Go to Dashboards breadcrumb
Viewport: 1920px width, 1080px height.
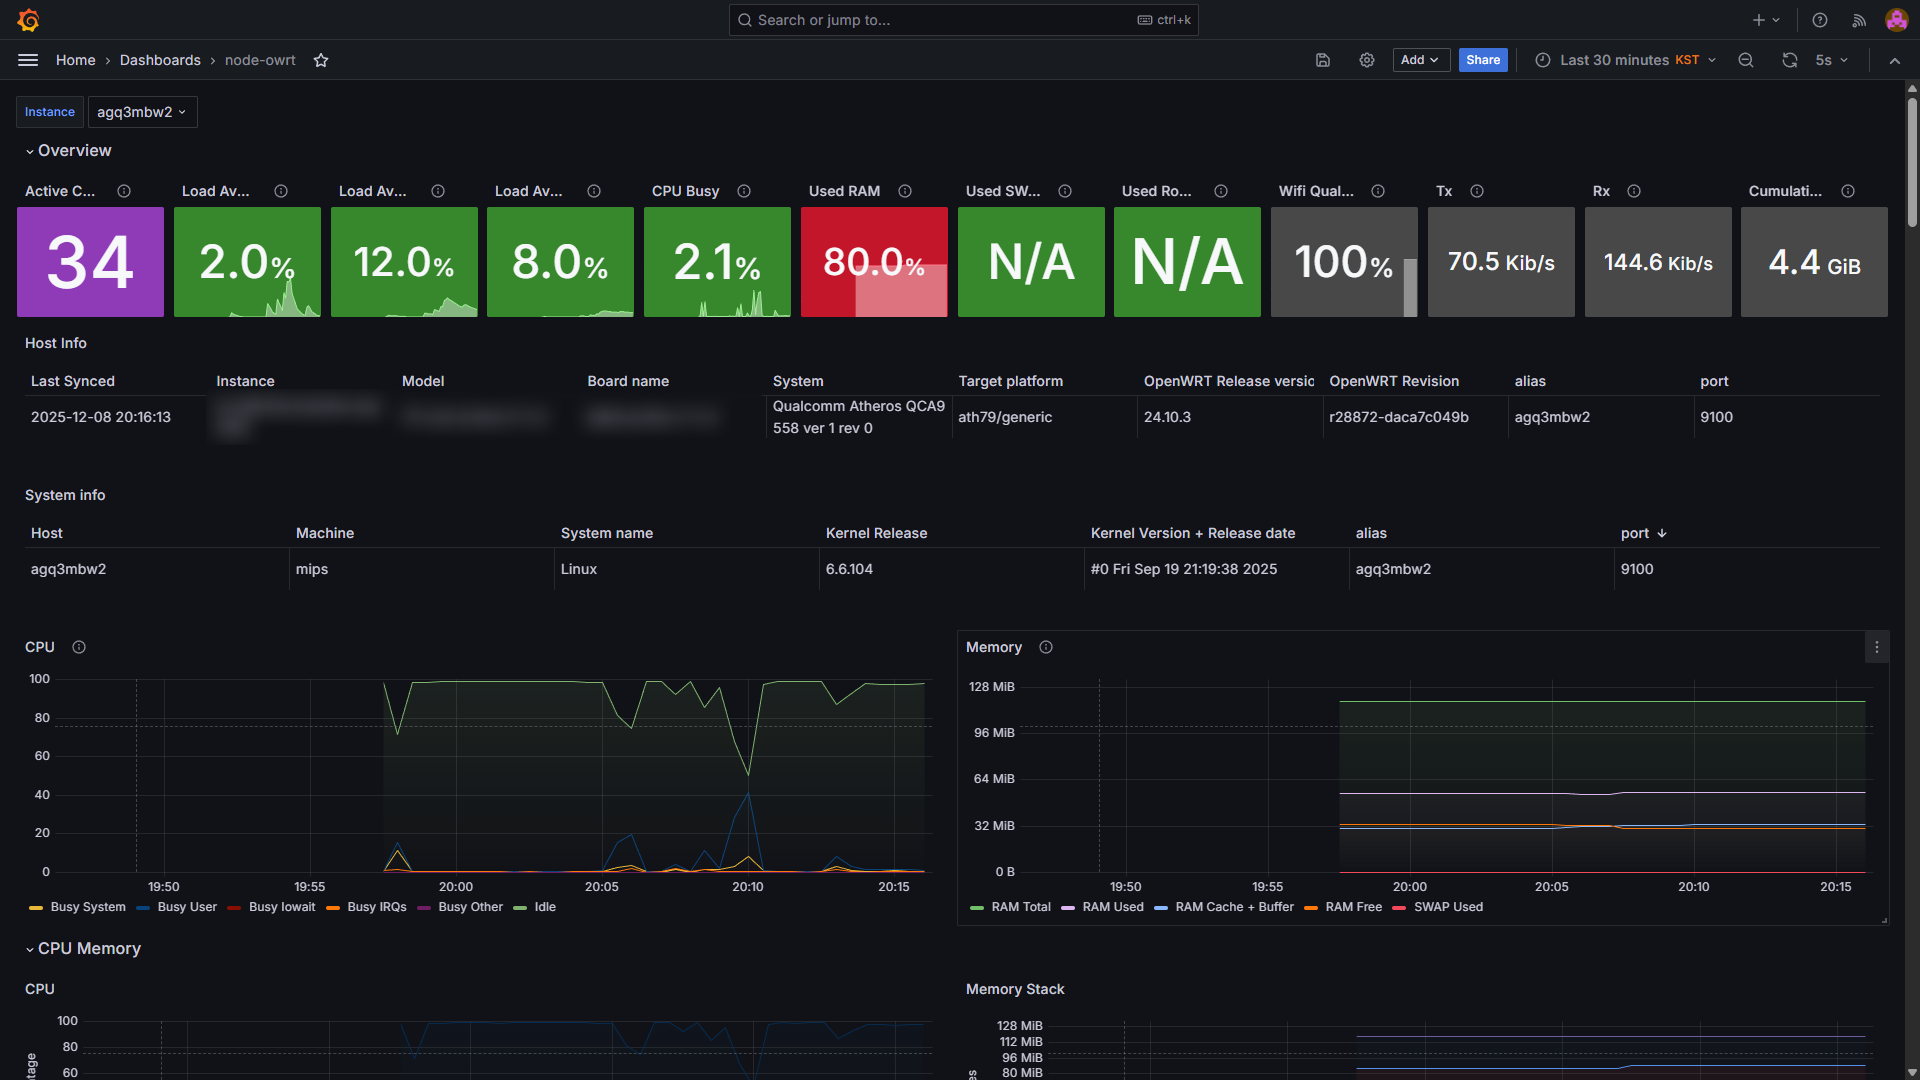(x=160, y=60)
